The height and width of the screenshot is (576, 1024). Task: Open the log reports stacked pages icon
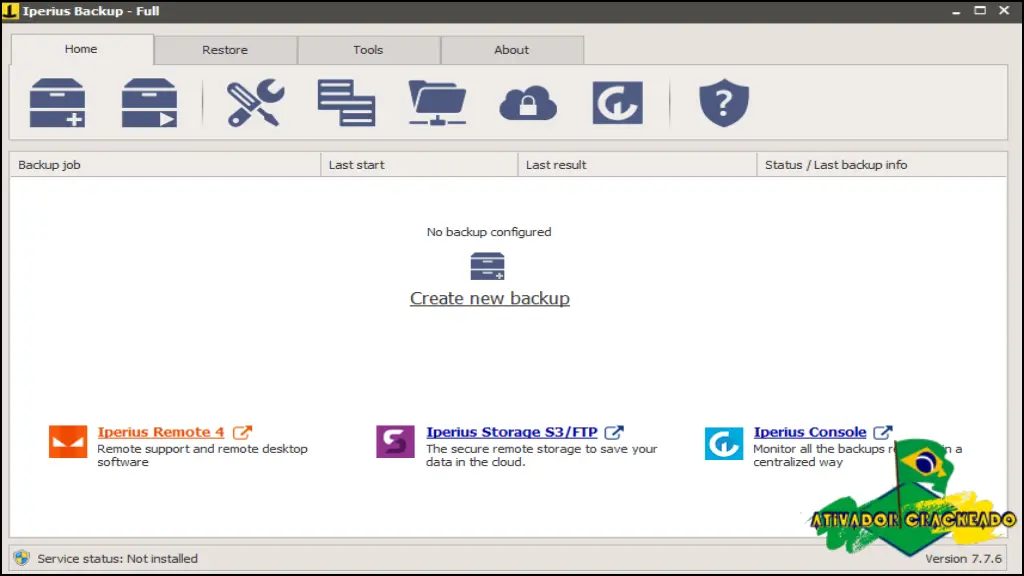(346, 103)
